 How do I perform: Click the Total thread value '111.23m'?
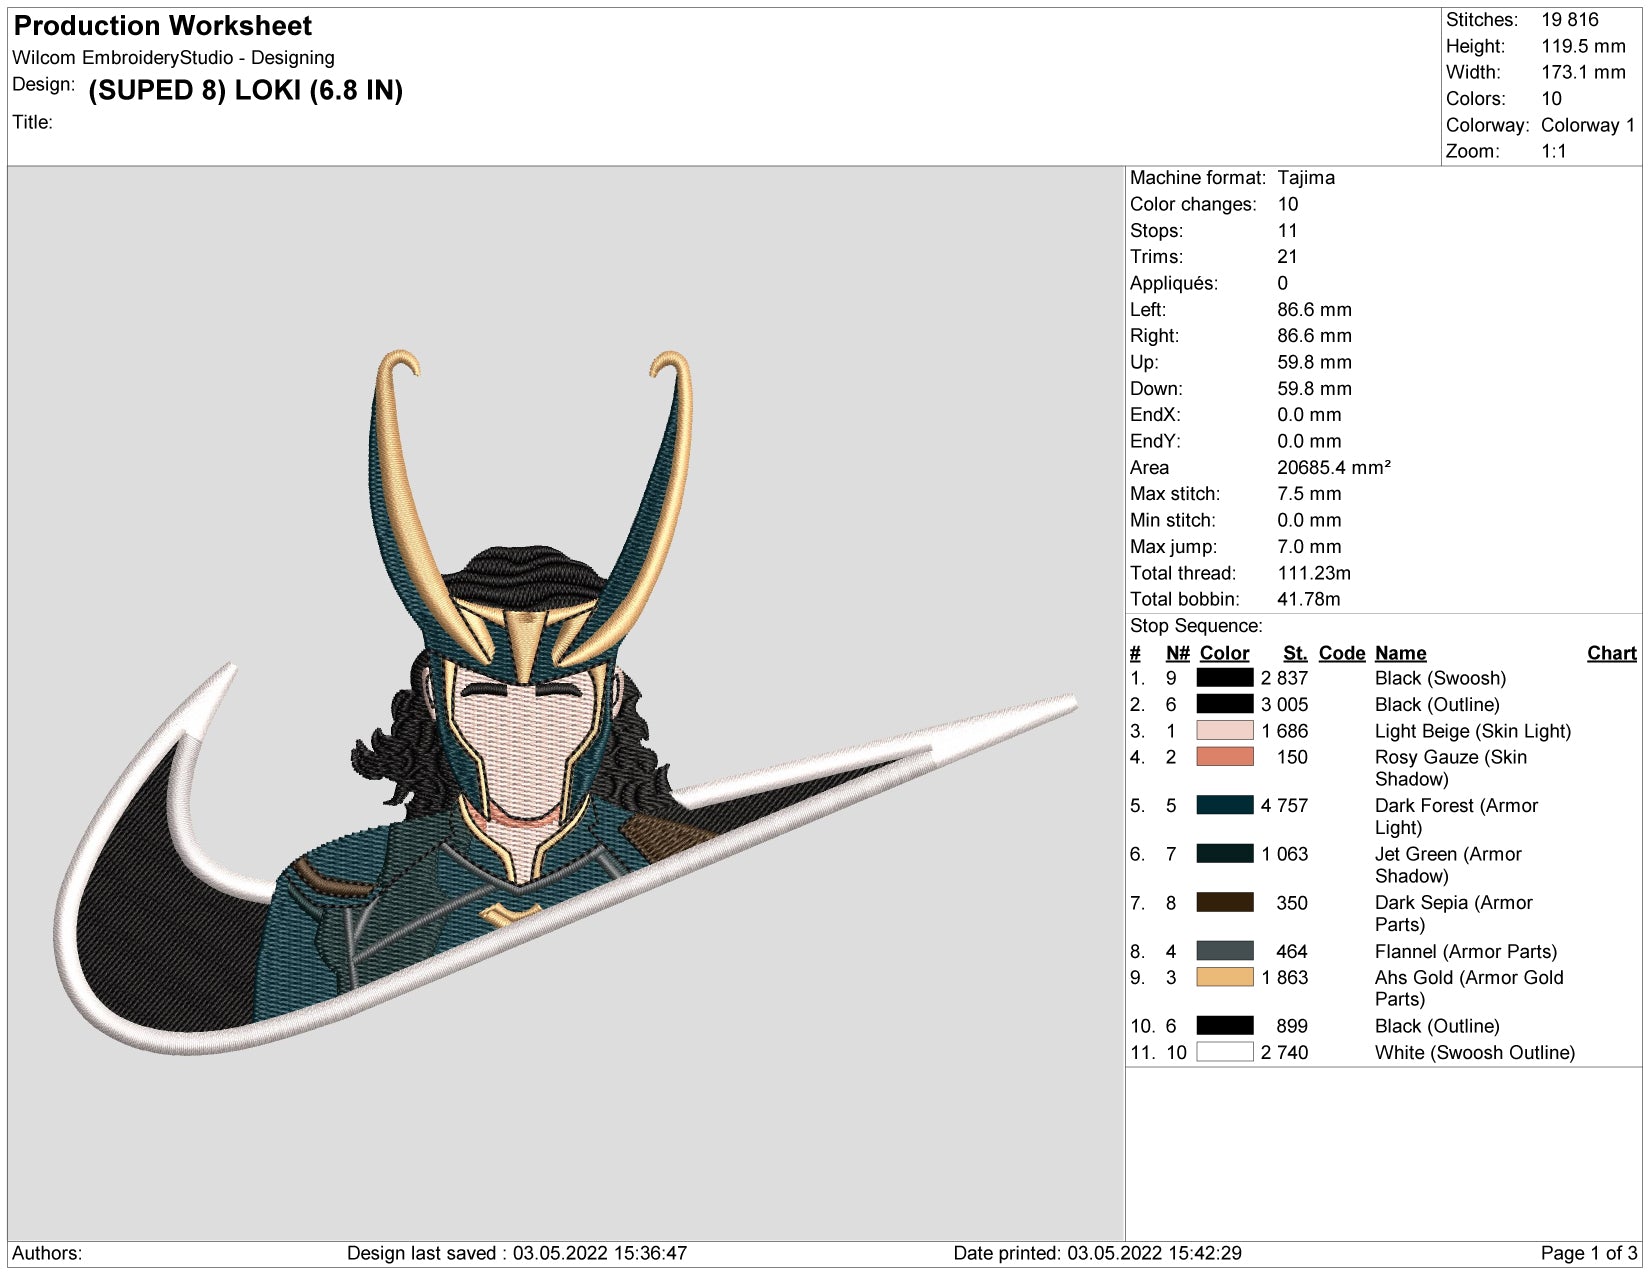click(1314, 573)
